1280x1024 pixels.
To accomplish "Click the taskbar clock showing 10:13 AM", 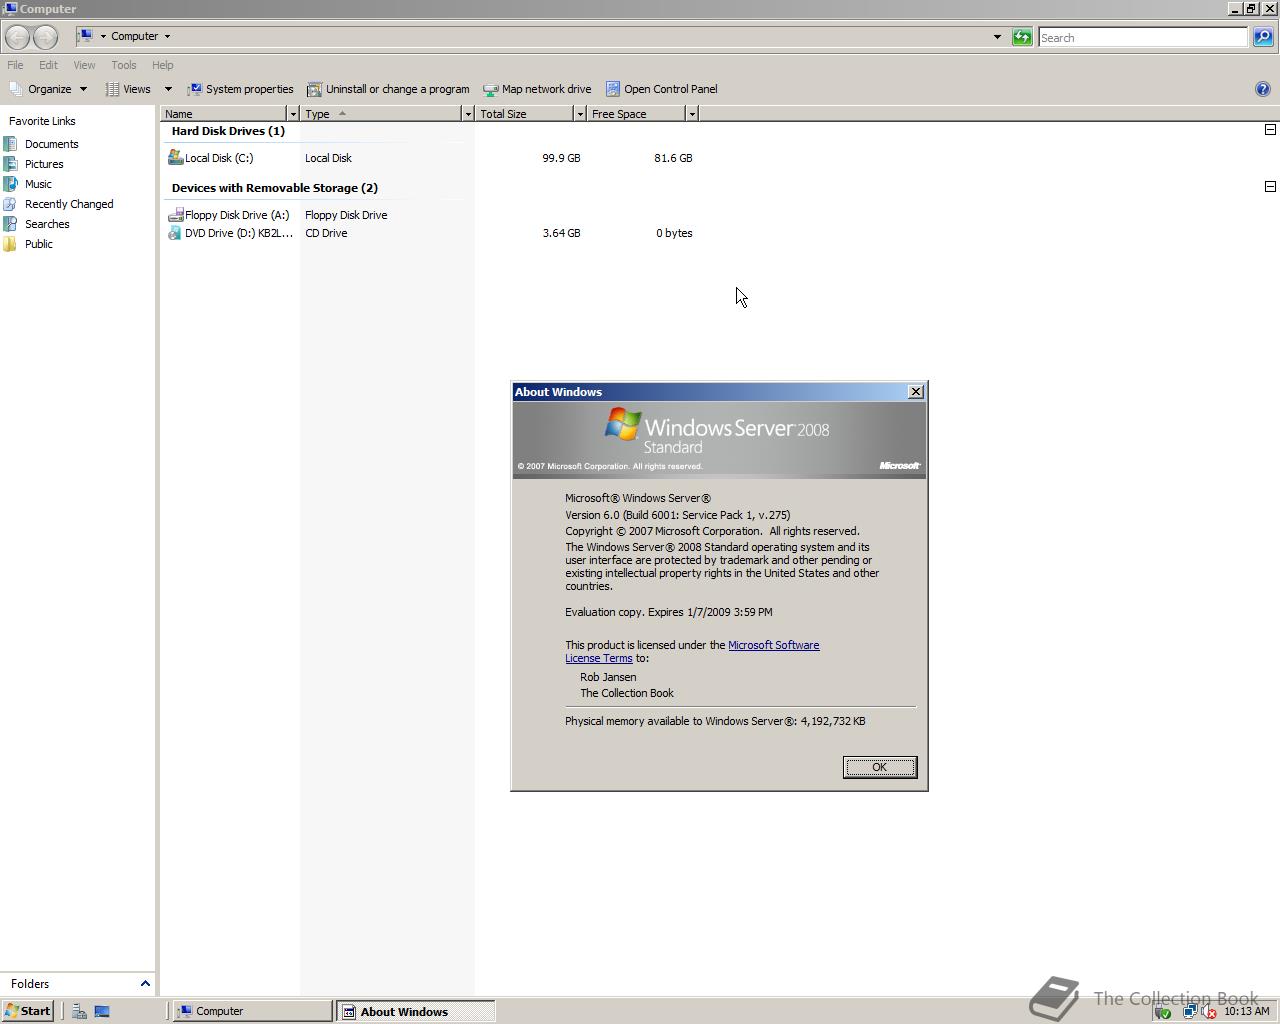I will pyautogui.click(x=1247, y=1011).
